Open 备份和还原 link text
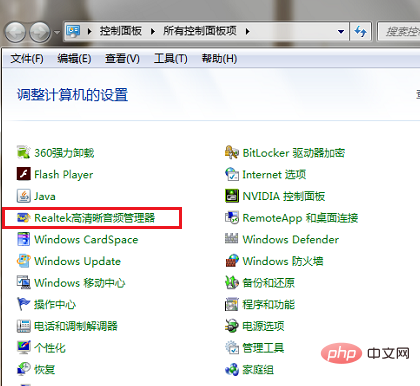The width and height of the screenshot is (420, 386). [269, 283]
